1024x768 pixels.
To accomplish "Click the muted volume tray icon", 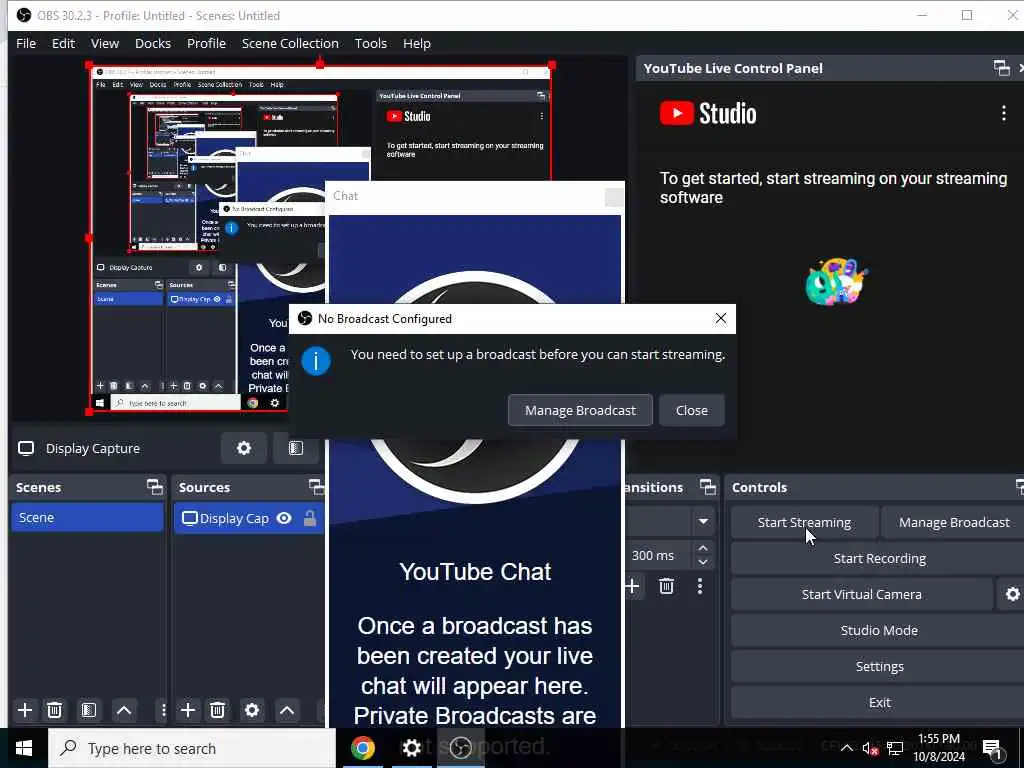I will pos(870,748).
